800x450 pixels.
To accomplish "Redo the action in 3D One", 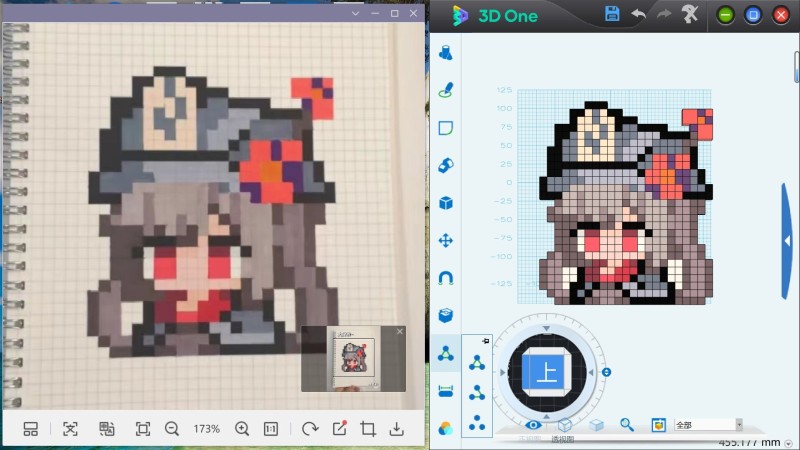I will pos(664,14).
